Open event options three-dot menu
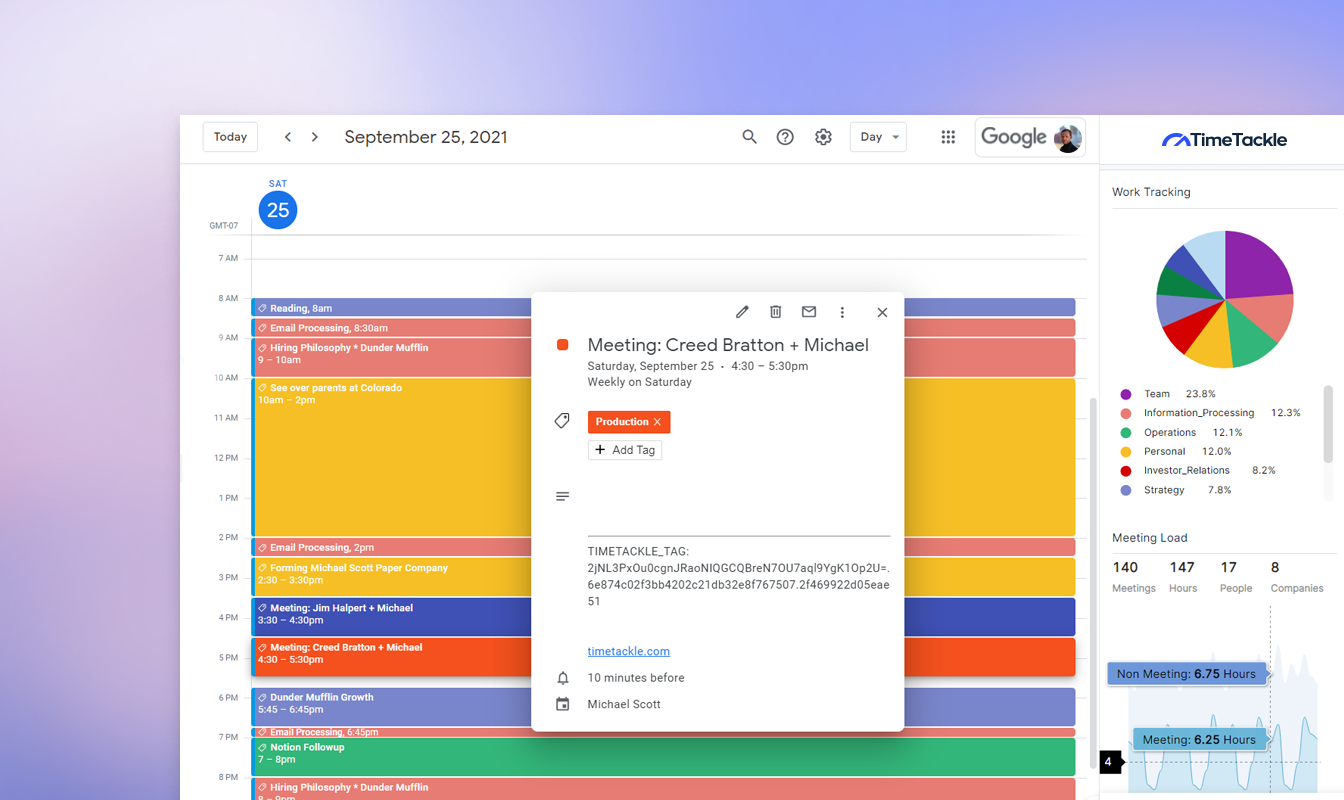This screenshot has height=800, width=1344. (x=842, y=312)
